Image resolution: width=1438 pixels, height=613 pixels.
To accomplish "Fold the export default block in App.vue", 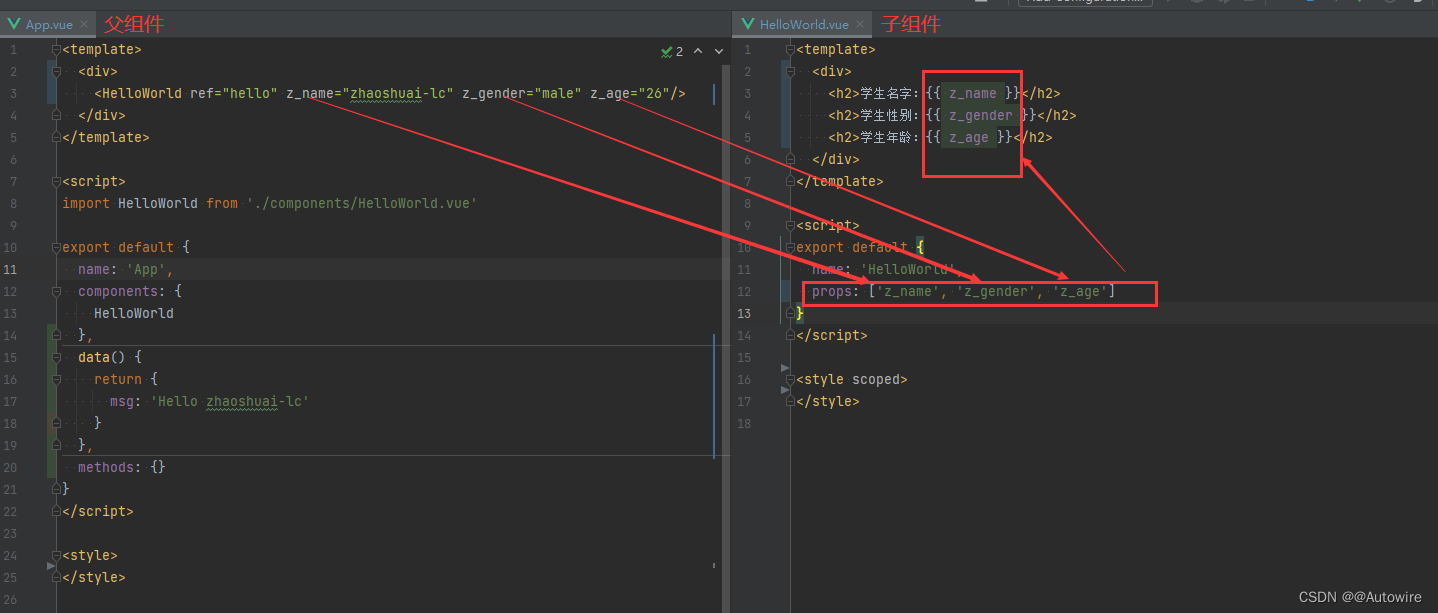I will (x=57, y=247).
